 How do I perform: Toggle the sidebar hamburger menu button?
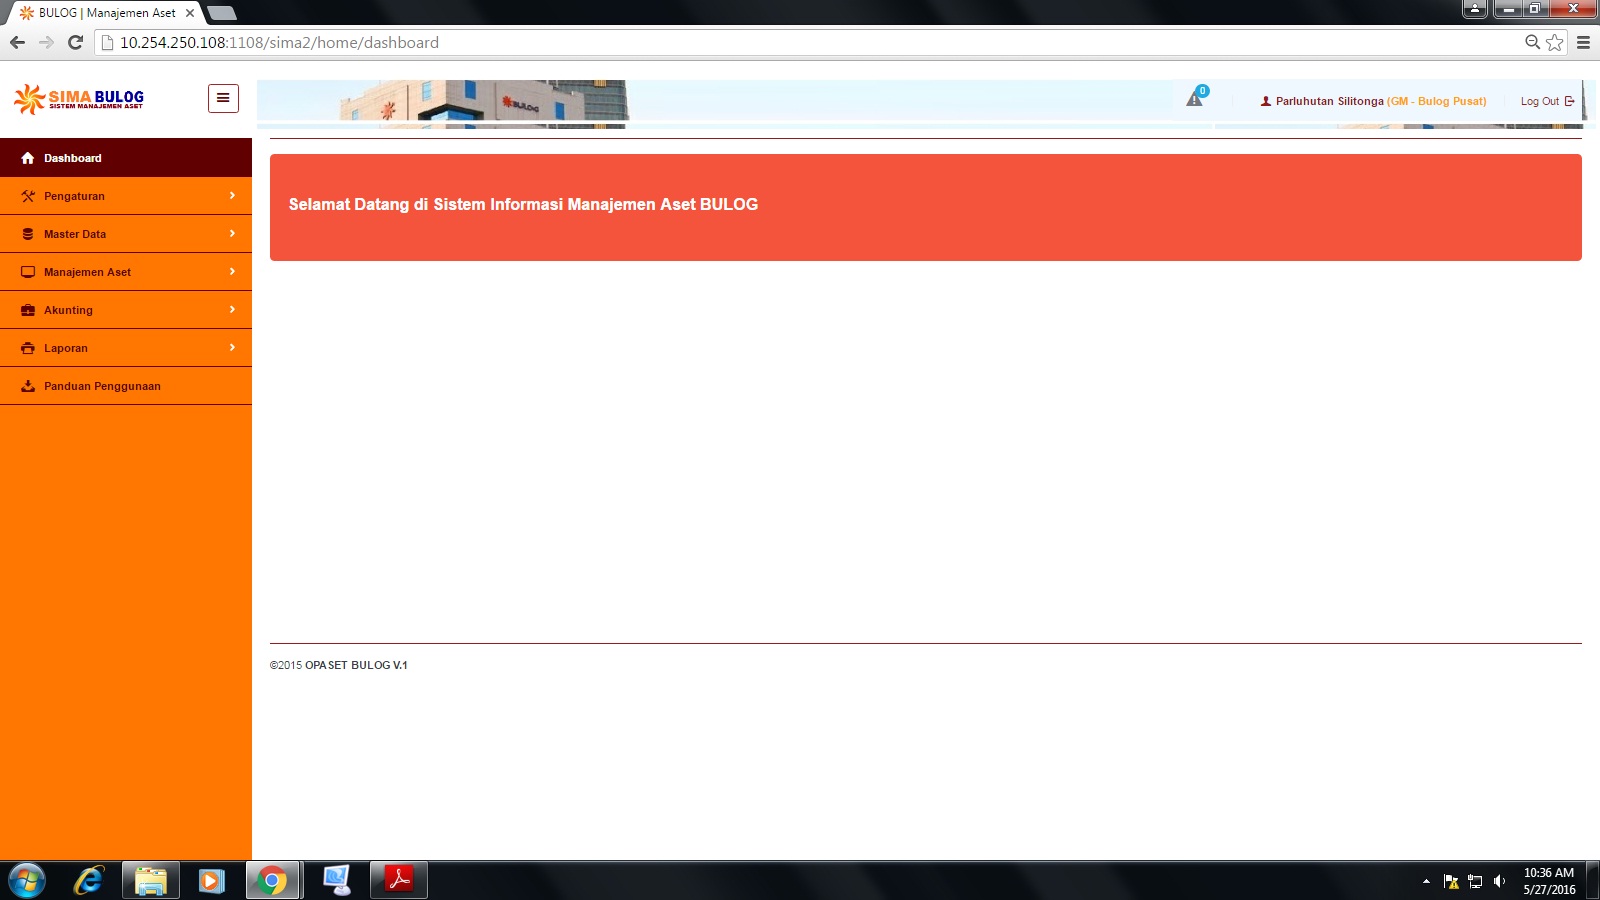tap(223, 98)
